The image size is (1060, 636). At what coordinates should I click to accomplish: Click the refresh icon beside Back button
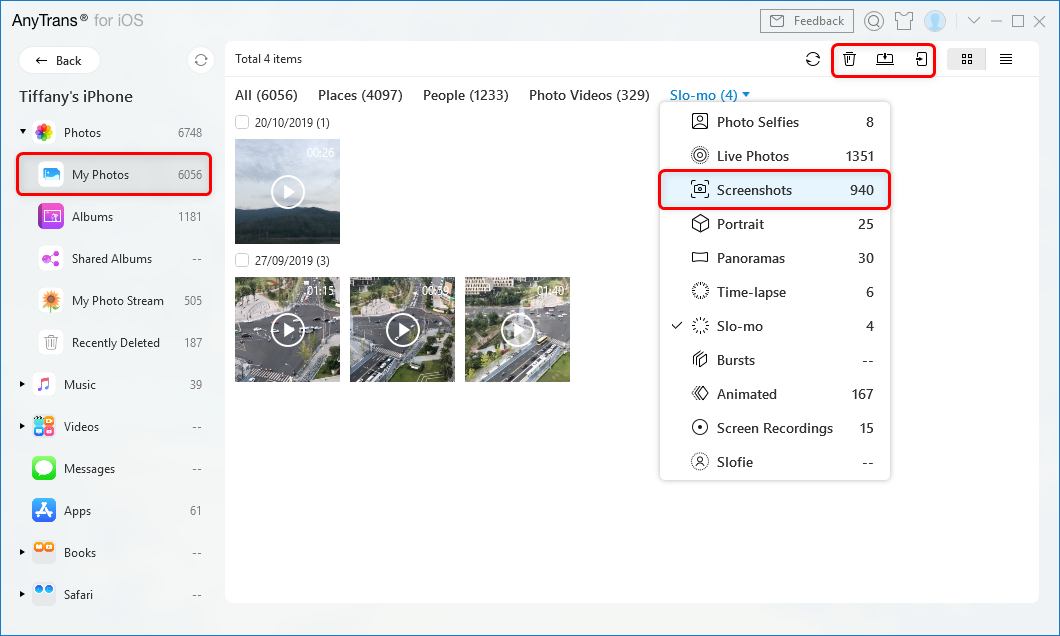tap(201, 60)
